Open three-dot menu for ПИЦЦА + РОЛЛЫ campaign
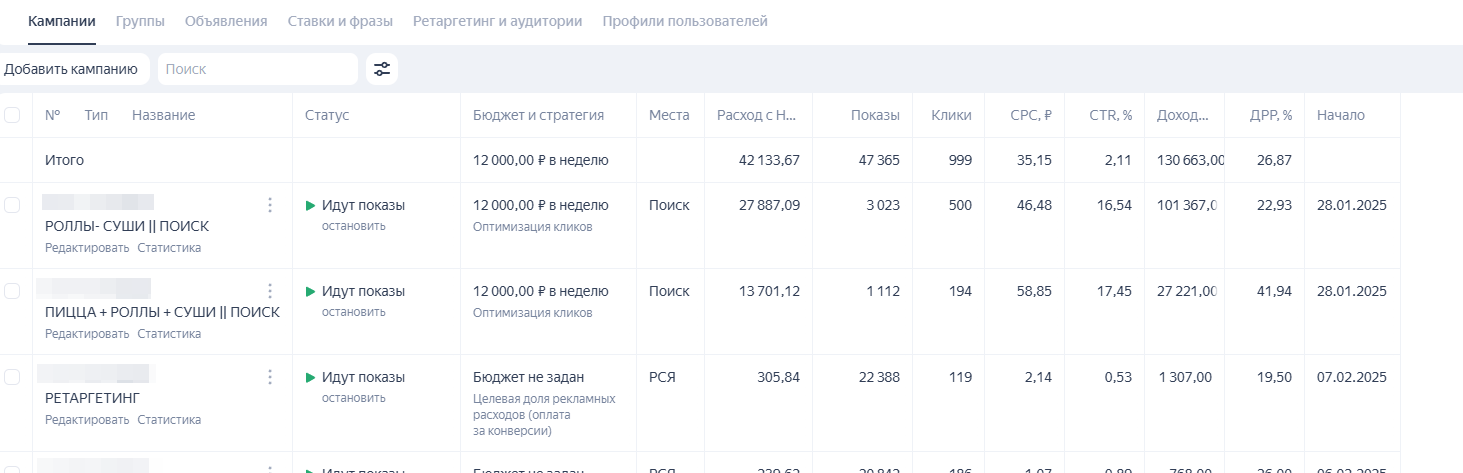Viewport: 1463px width, 473px height. 269,291
